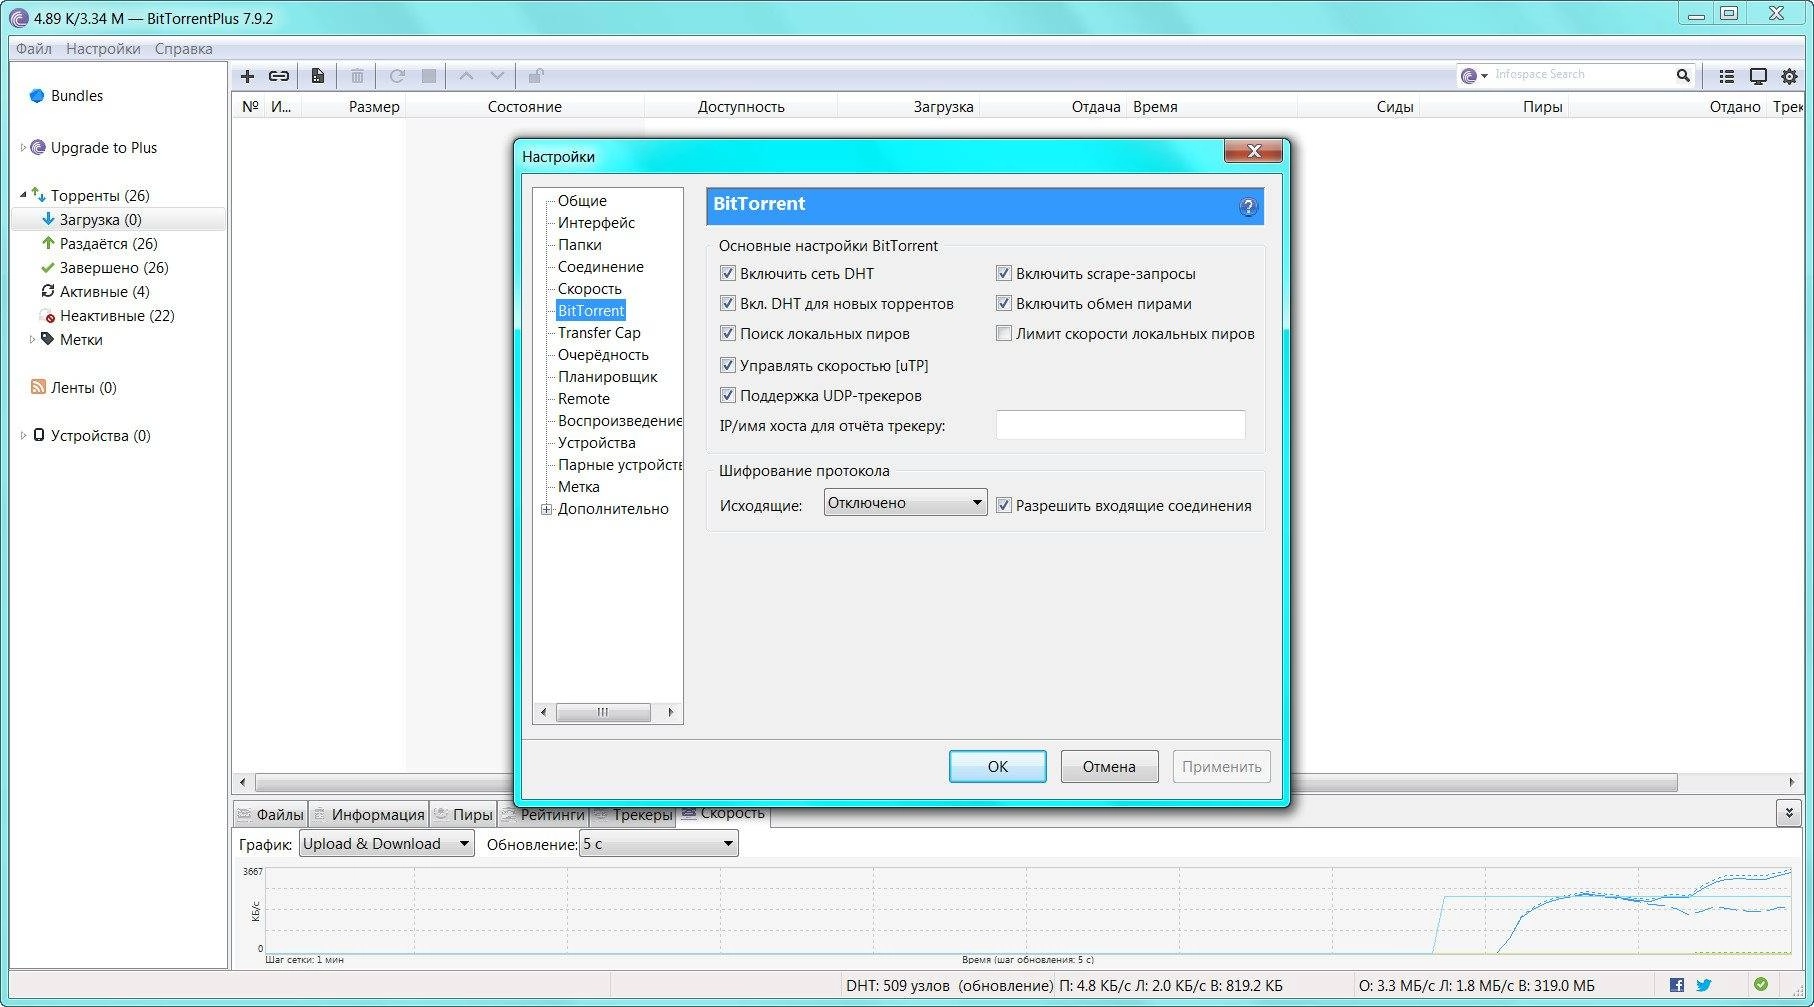The height and width of the screenshot is (1007, 1814).
Task: Open График Upload & Download dropdown
Action: pyautogui.click(x=386, y=844)
